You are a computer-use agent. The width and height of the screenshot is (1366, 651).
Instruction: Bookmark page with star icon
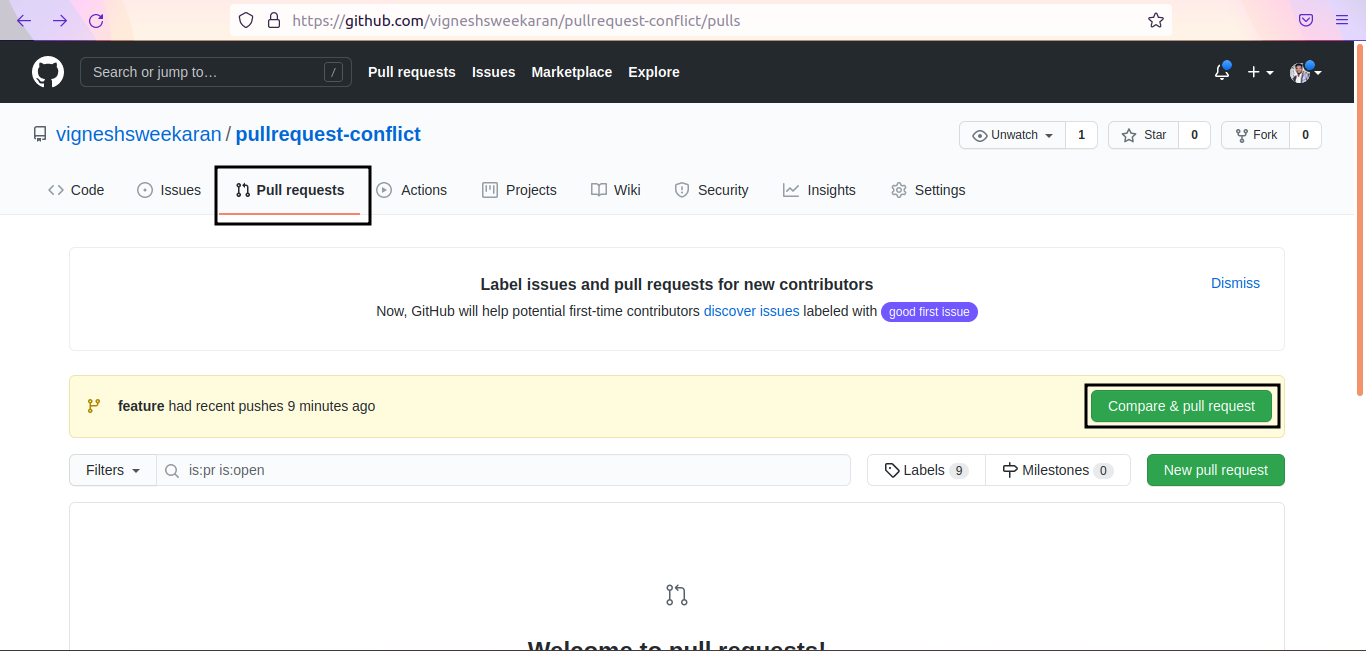click(1155, 20)
